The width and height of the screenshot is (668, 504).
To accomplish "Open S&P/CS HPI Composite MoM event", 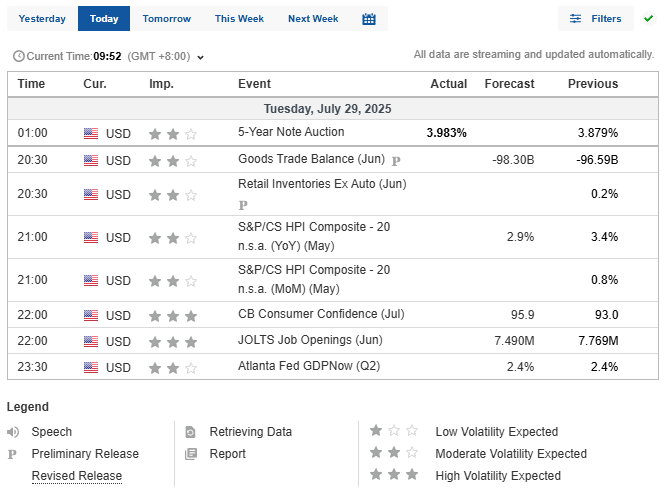I will (x=314, y=279).
